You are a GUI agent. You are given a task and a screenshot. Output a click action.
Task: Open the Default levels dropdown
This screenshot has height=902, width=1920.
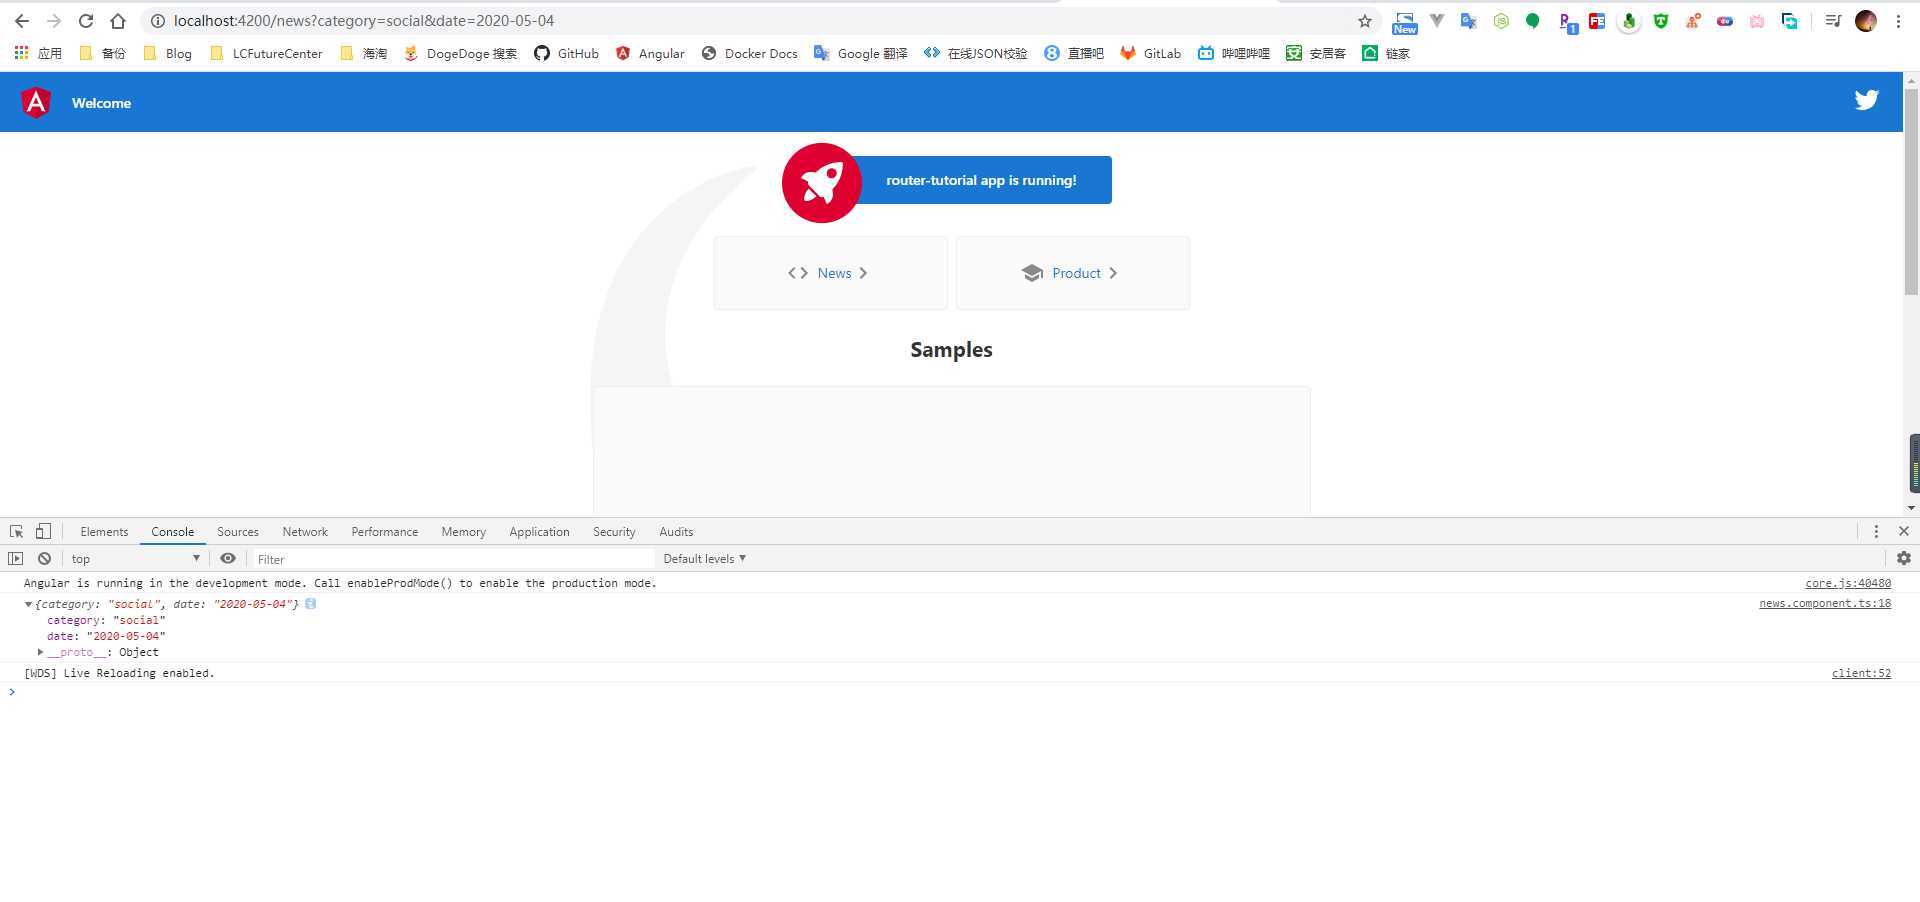(704, 558)
